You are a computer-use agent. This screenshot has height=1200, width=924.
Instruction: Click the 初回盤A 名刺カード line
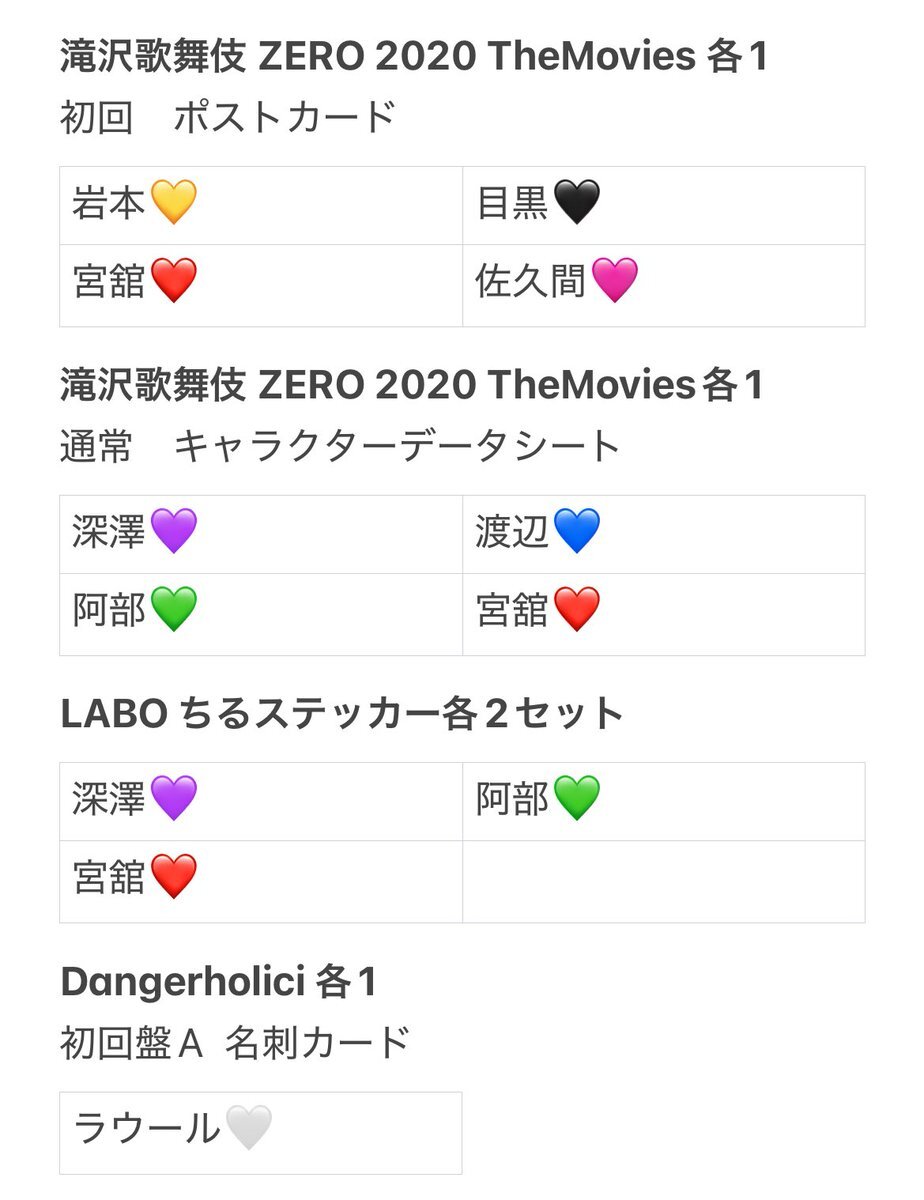click(x=235, y=1044)
